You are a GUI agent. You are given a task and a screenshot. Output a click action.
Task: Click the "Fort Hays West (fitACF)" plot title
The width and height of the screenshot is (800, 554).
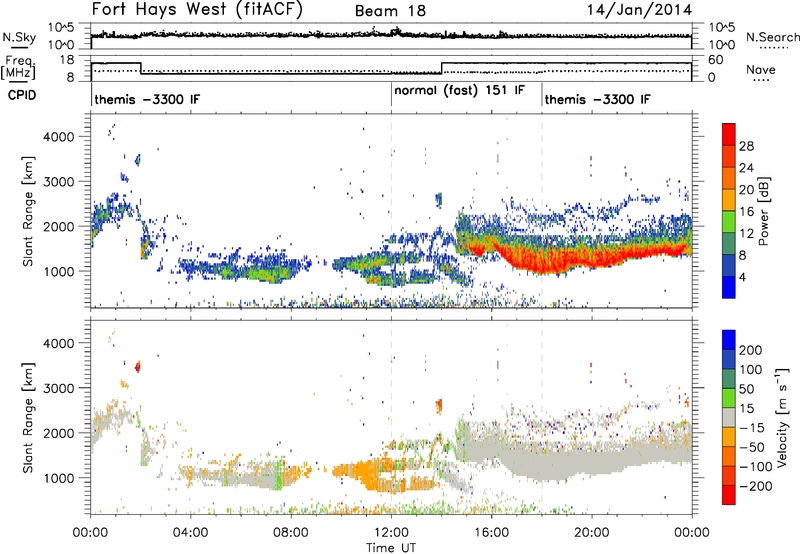197,9
